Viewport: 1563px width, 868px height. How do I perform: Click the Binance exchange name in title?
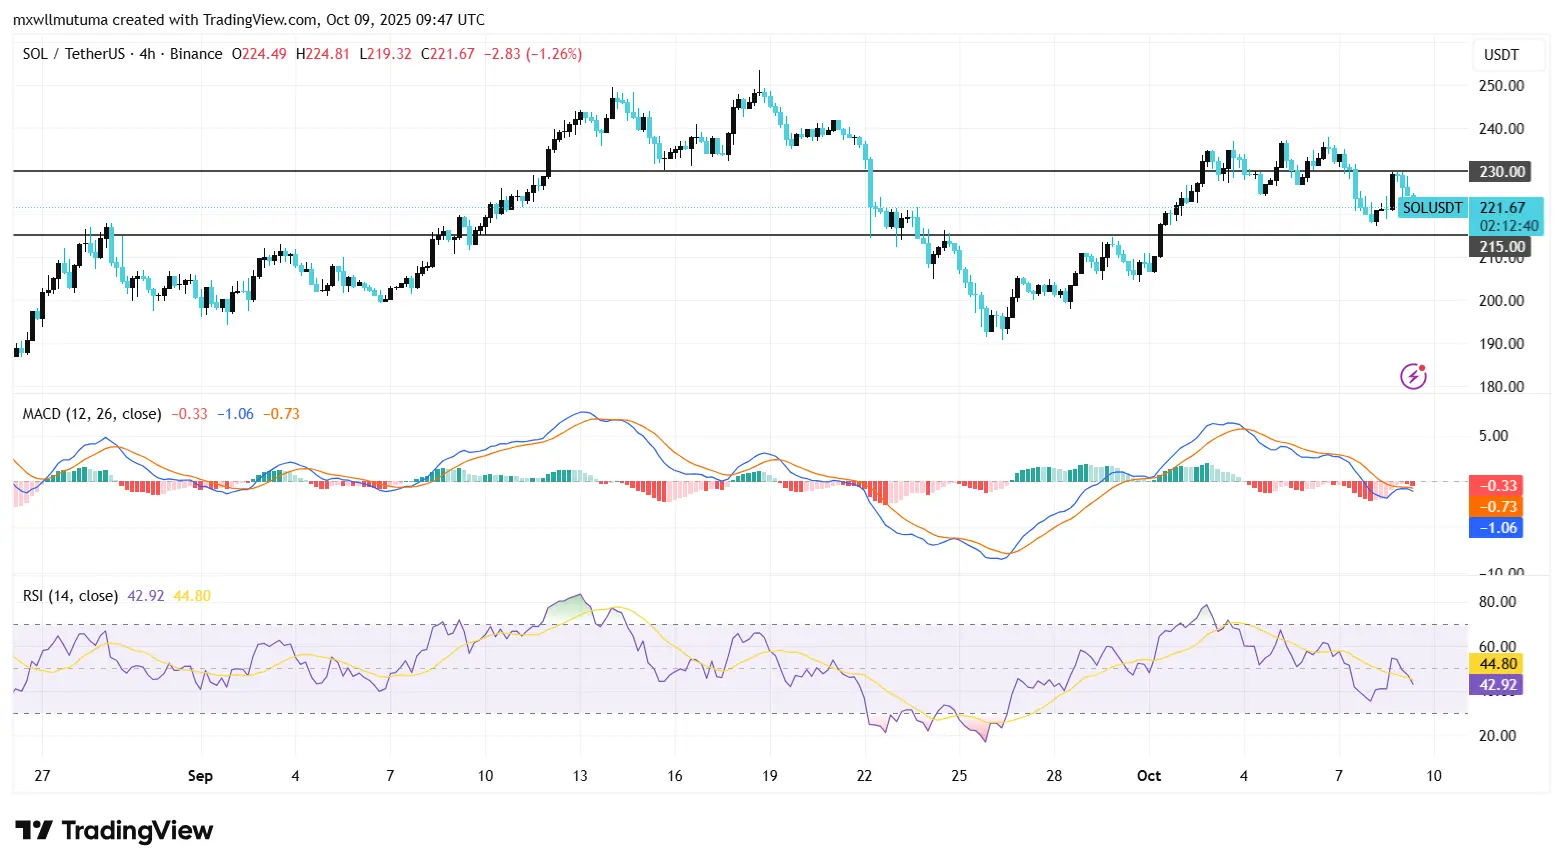[196, 54]
